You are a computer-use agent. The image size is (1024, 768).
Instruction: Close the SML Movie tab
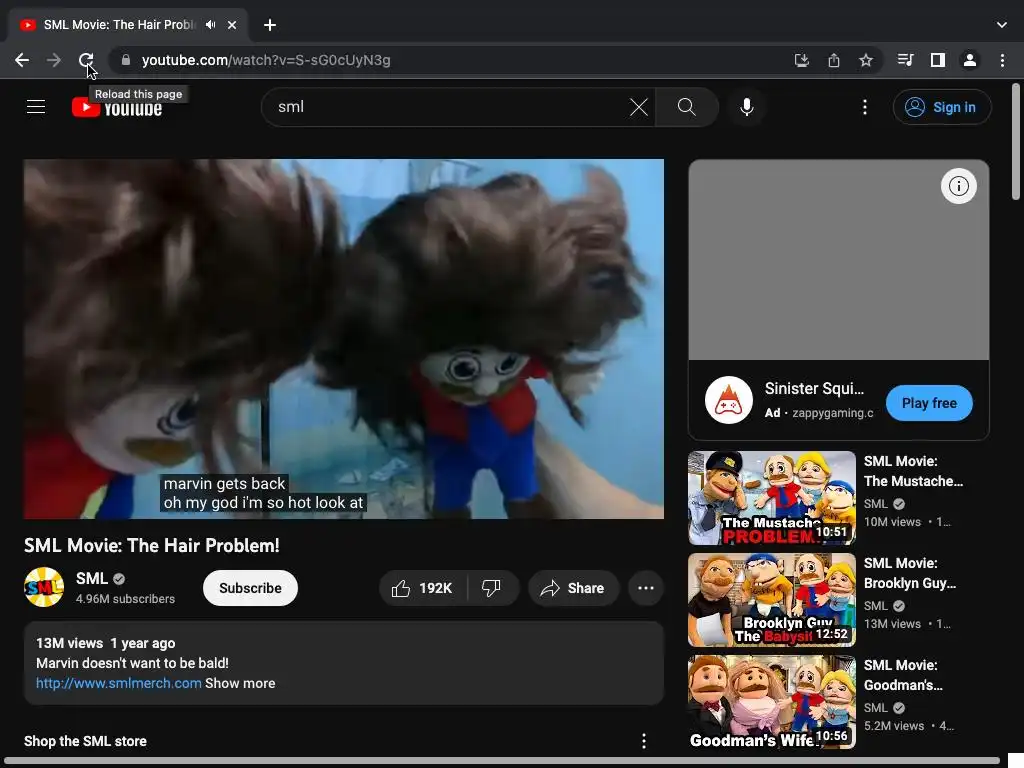coord(232,25)
